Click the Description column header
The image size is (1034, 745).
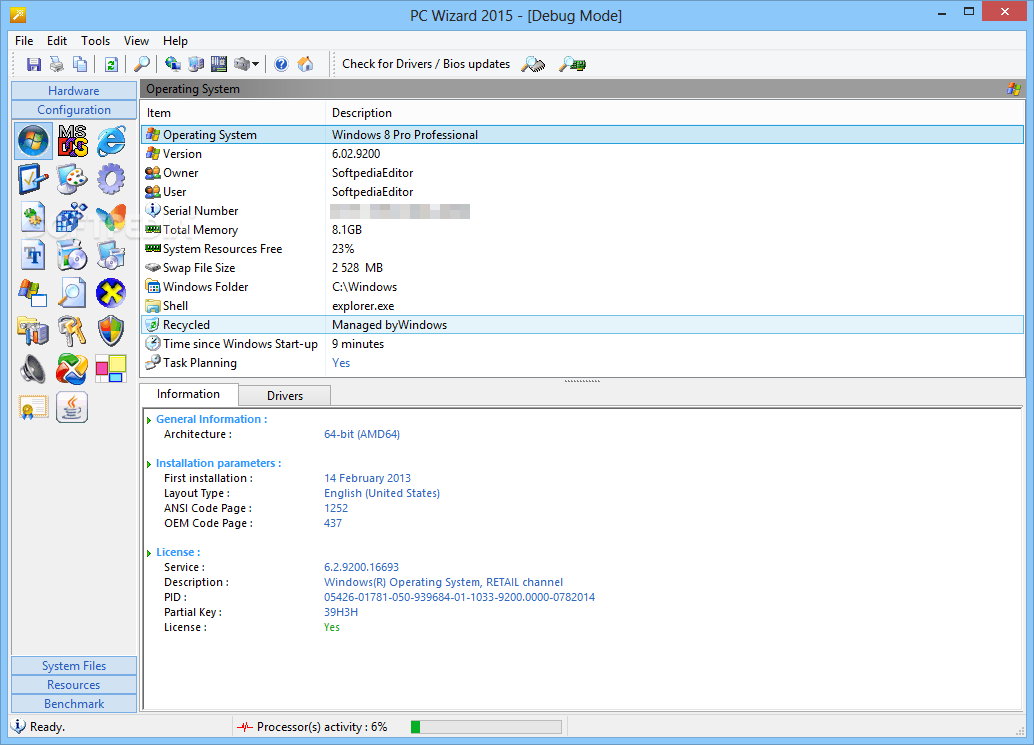[675, 113]
